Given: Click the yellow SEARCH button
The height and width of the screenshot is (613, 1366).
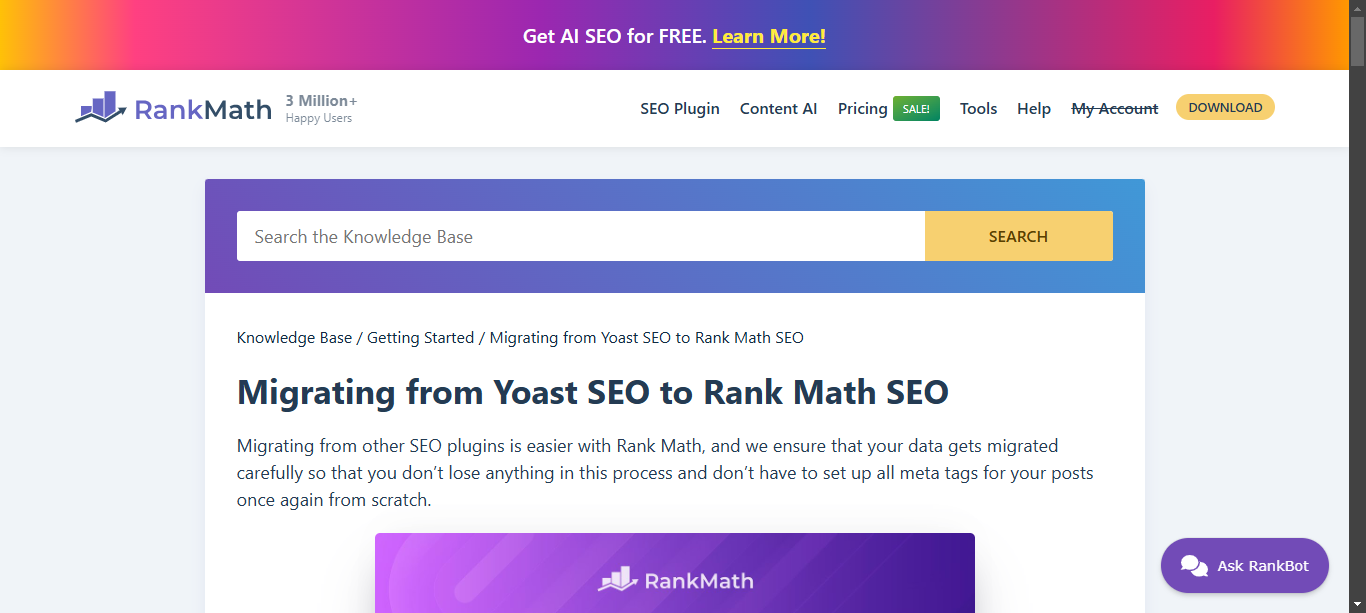Looking at the screenshot, I should [x=1018, y=236].
